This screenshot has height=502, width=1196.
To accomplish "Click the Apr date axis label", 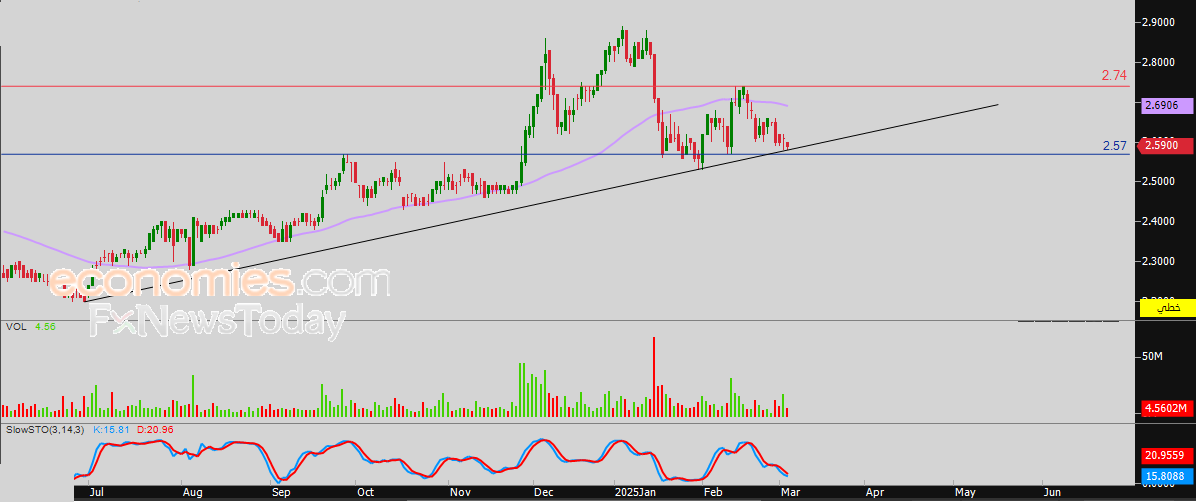I will point(874,493).
